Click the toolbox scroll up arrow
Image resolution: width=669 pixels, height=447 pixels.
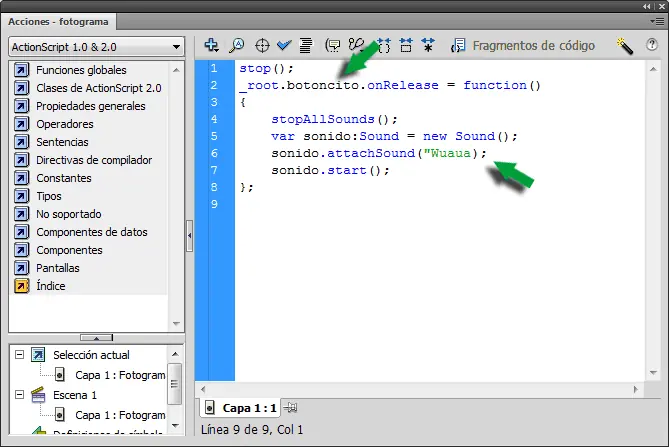(176, 70)
